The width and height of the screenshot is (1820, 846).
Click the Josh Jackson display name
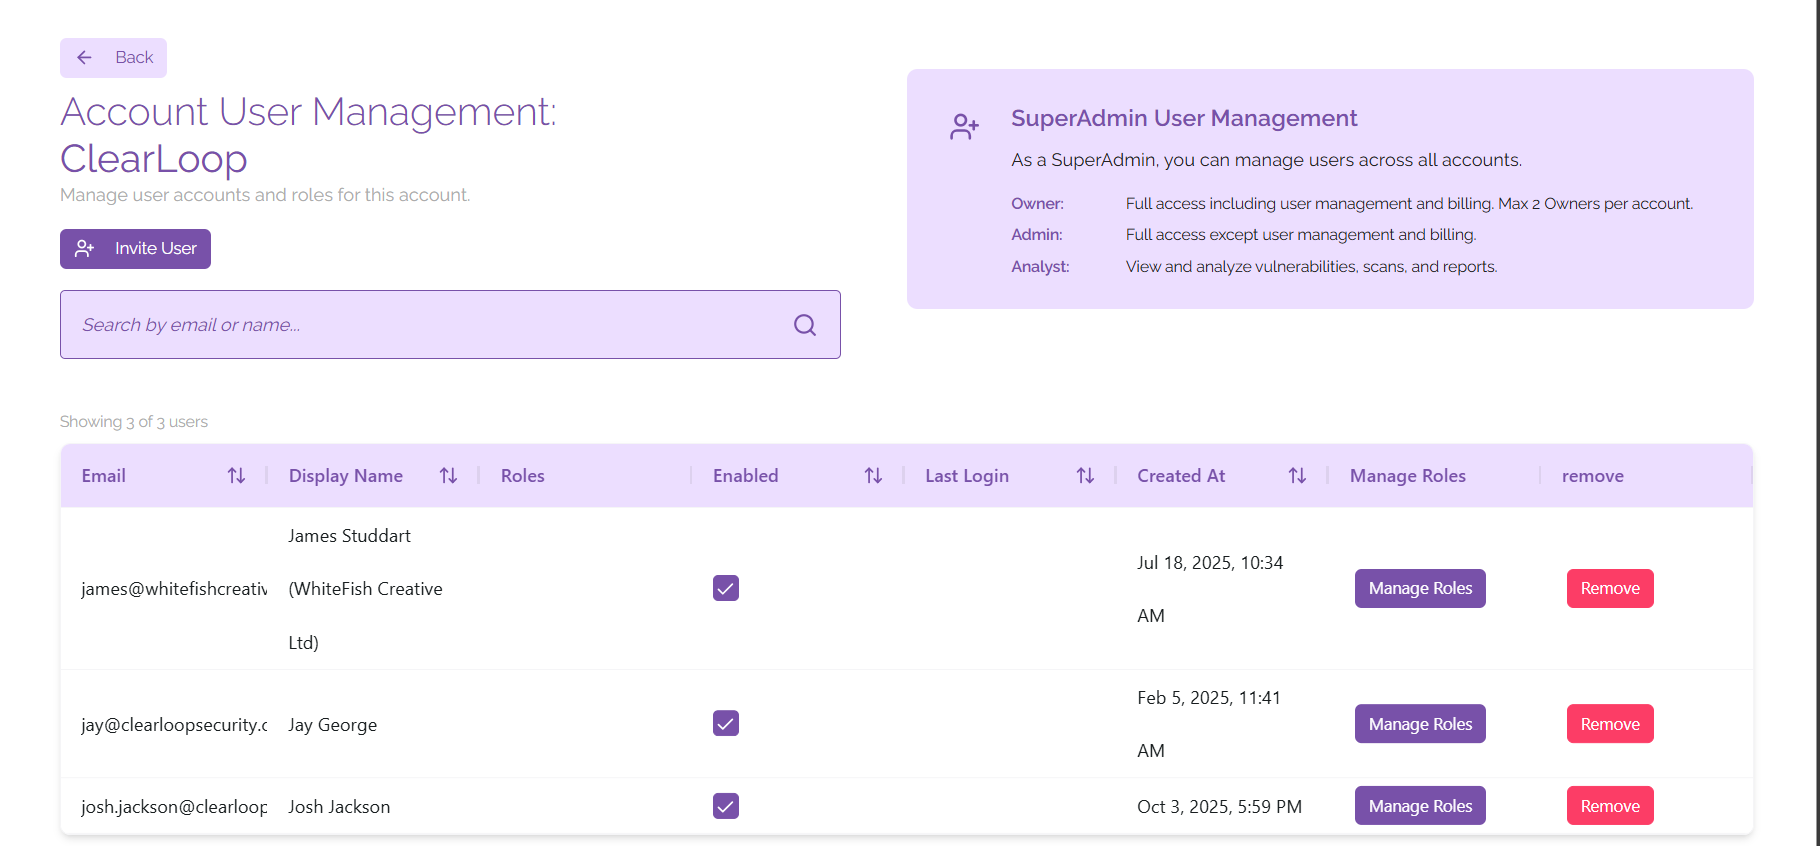(x=339, y=807)
